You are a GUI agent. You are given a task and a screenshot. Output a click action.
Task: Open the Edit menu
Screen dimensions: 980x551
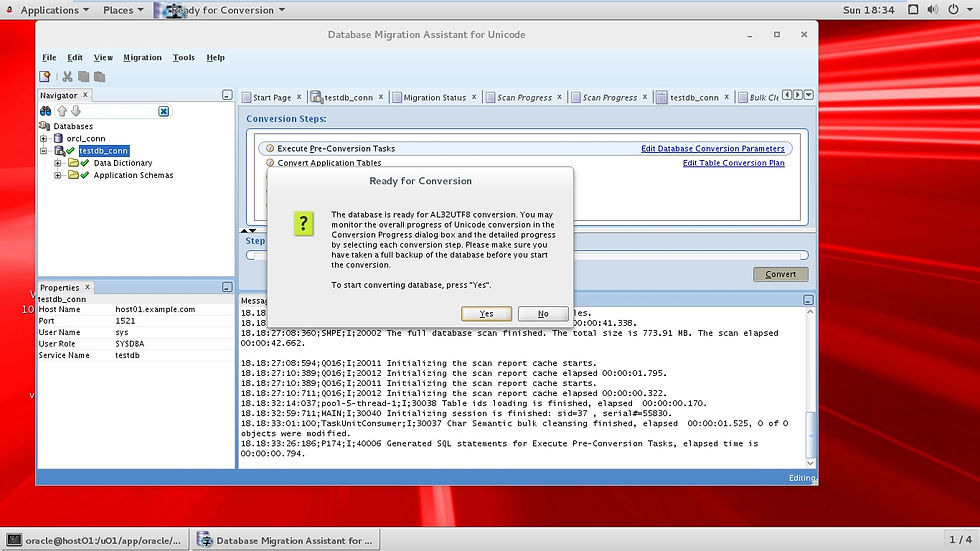pos(75,57)
